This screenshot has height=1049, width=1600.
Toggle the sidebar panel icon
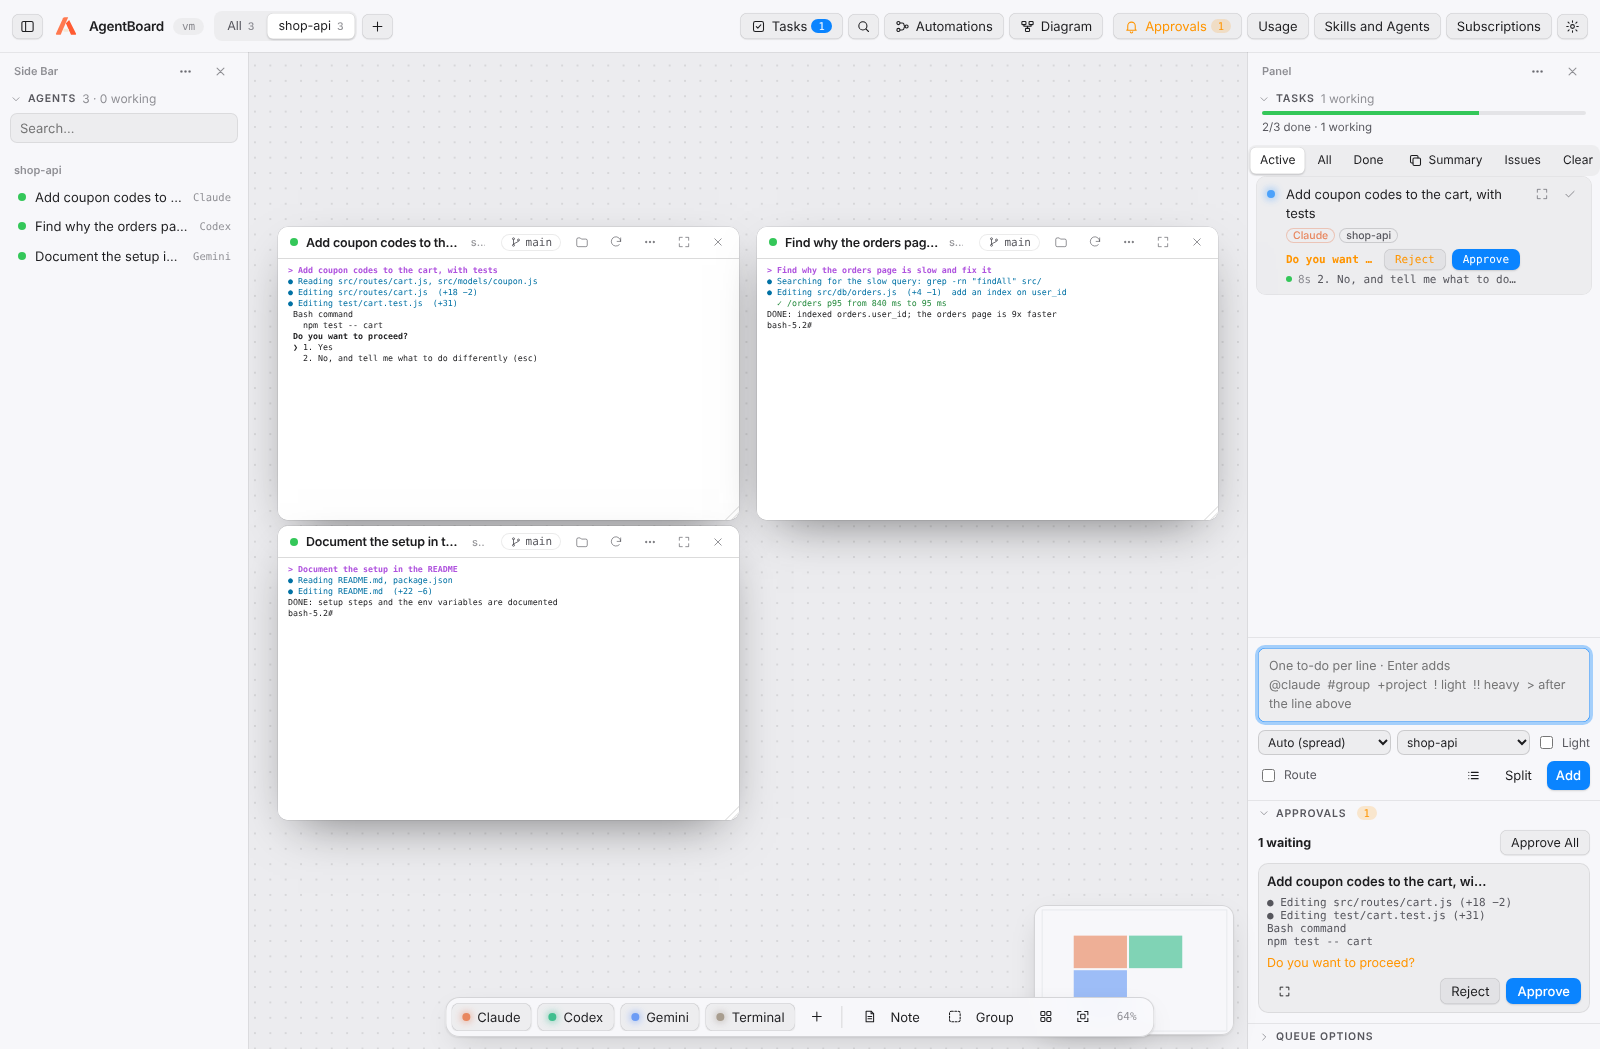click(x=28, y=26)
